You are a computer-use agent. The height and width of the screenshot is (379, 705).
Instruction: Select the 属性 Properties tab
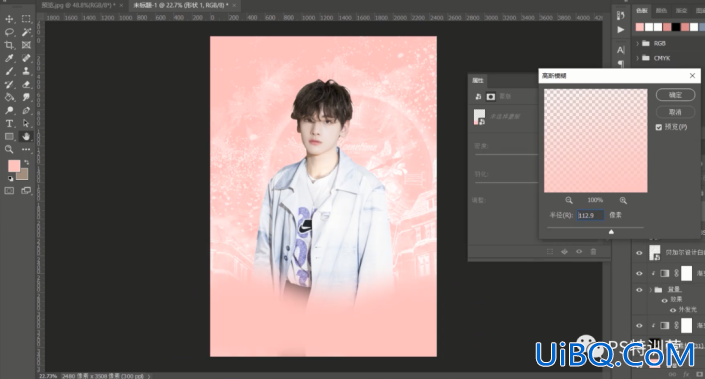(x=477, y=80)
